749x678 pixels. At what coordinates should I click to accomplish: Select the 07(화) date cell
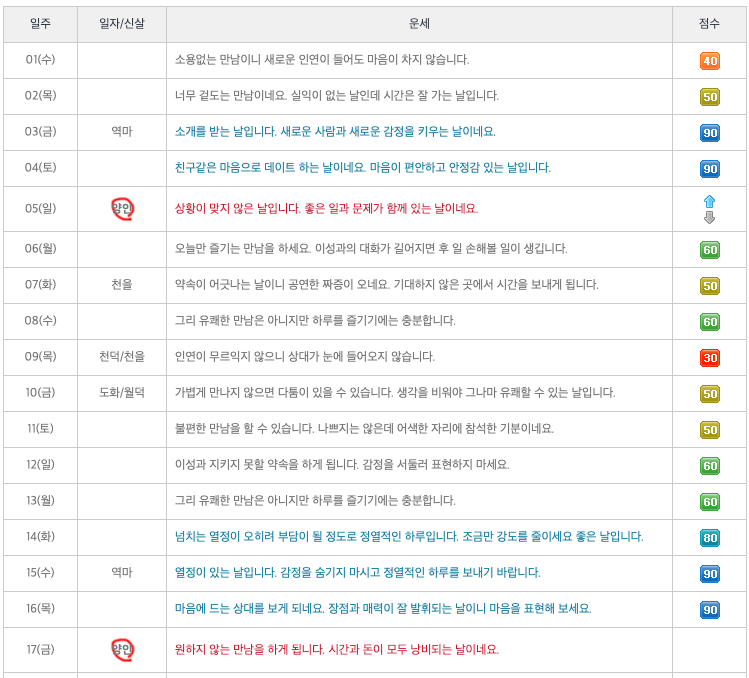(x=41, y=285)
